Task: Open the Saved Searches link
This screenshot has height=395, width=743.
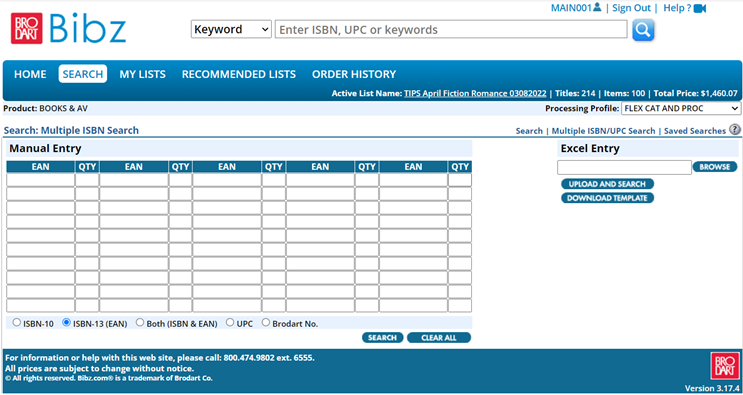Action: coord(695,131)
